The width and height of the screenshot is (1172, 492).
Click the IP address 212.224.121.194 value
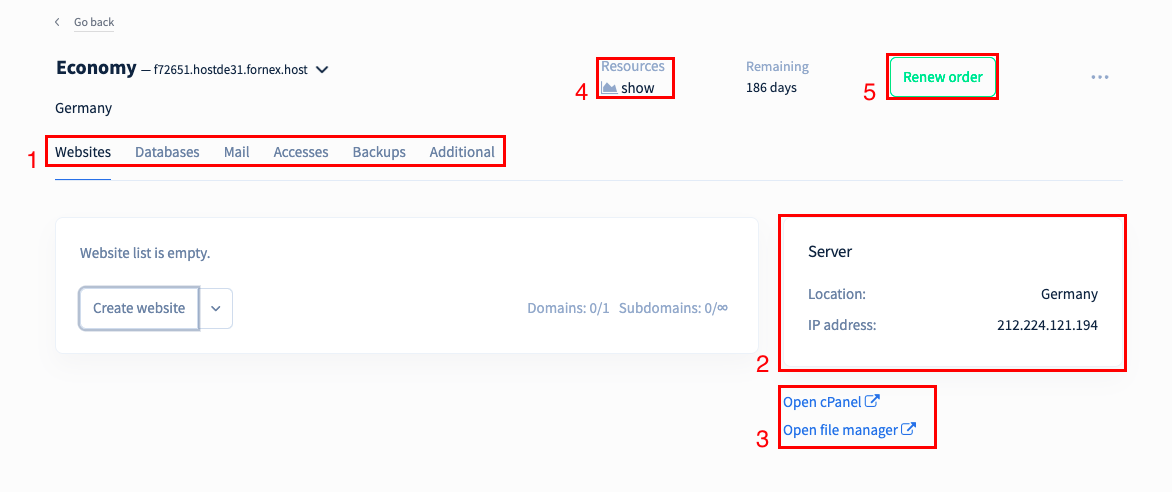pos(1047,326)
